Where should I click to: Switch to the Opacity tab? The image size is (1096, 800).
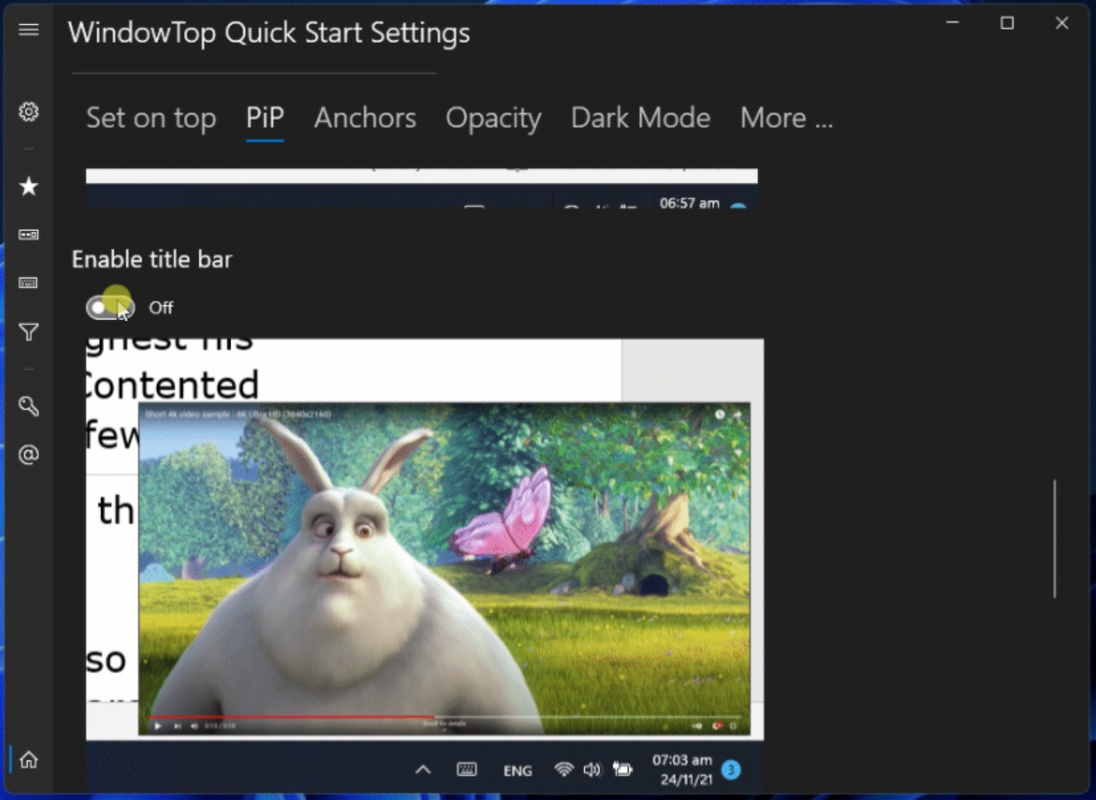coord(493,117)
